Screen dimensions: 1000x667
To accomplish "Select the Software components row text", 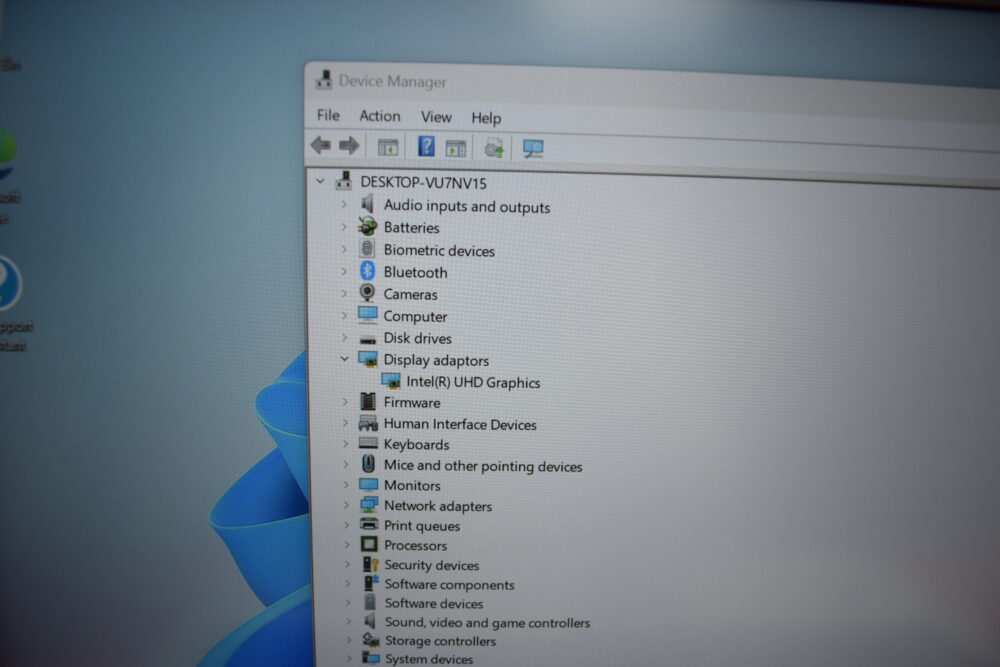I will pyautogui.click(x=449, y=584).
